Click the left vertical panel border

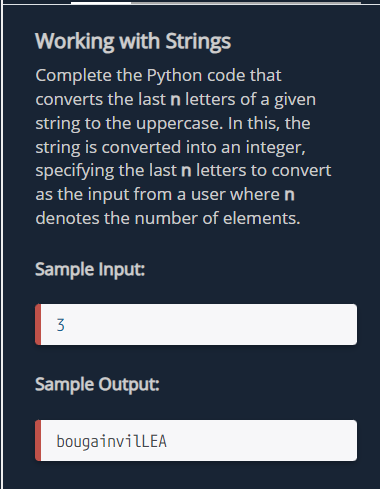tap(3, 247)
